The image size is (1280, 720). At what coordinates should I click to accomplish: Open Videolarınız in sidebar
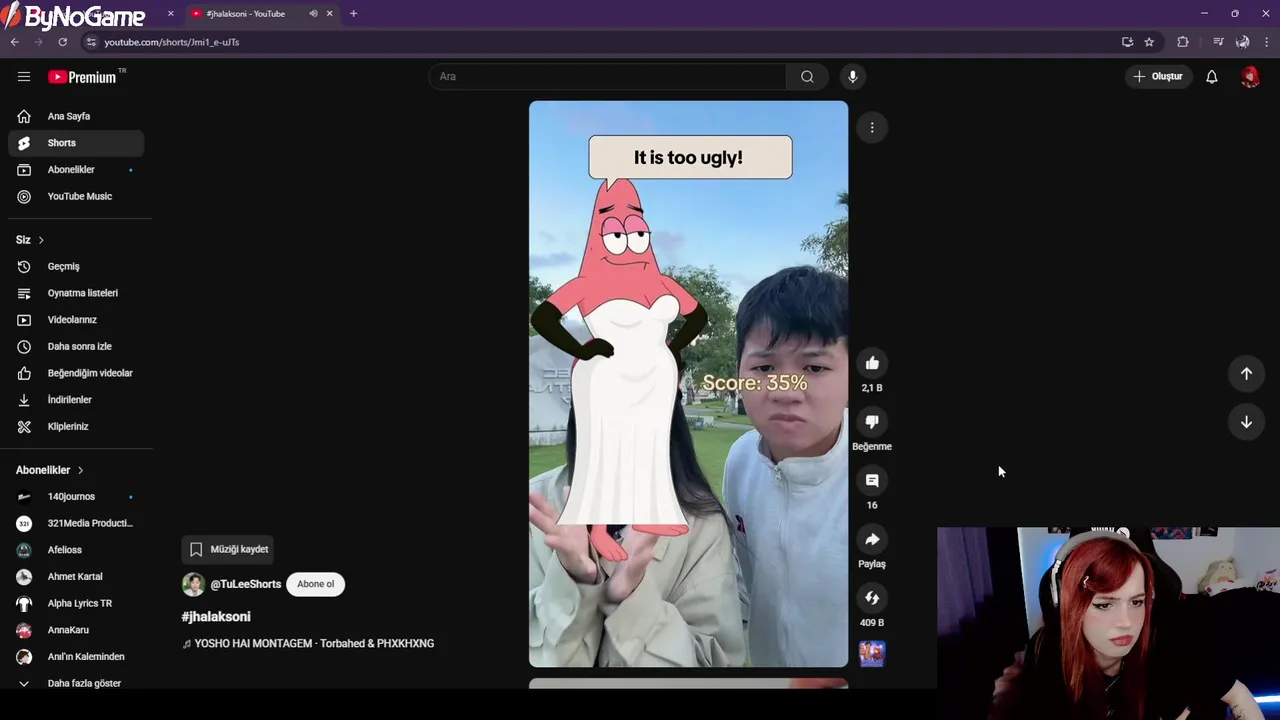(76, 320)
